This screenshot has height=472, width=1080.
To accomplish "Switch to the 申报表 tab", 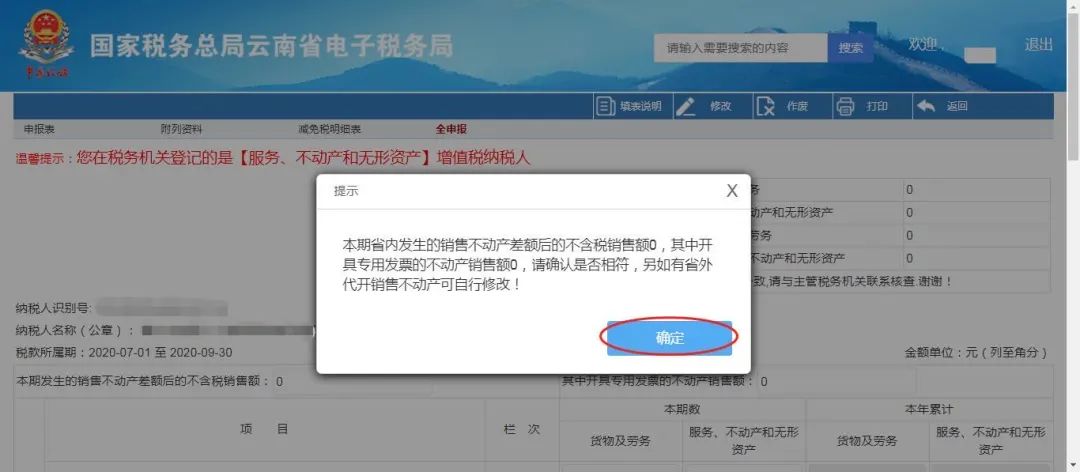I will [39, 129].
